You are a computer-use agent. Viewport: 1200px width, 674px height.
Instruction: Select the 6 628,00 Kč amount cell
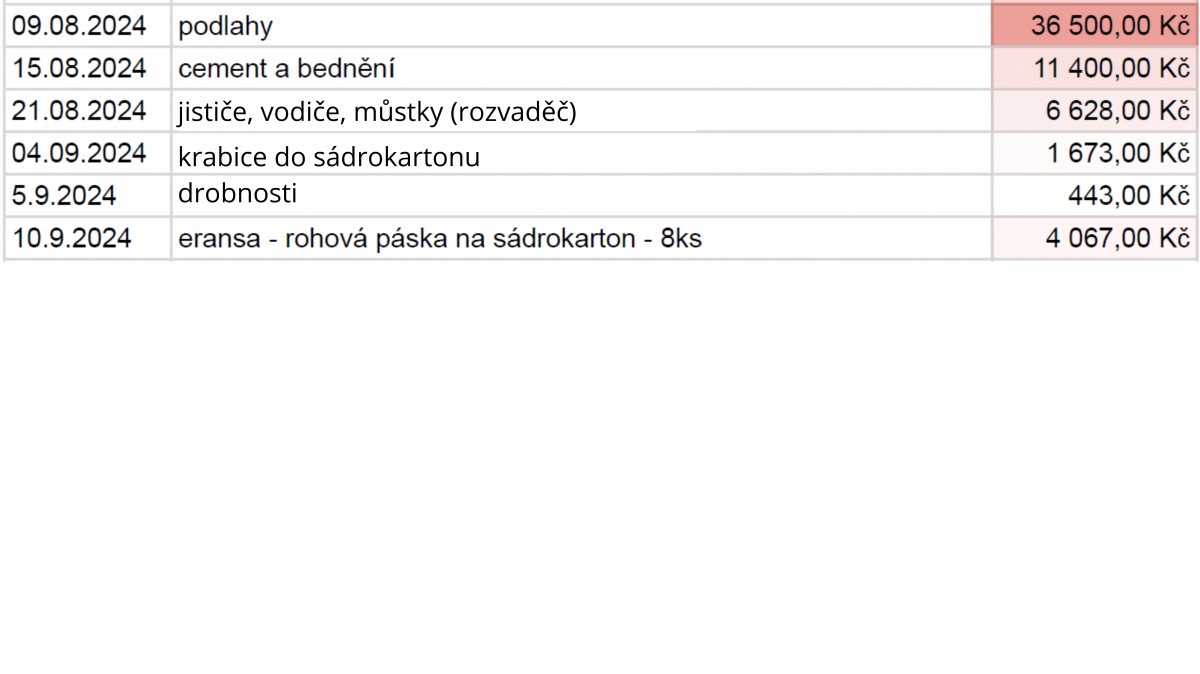1095,111
